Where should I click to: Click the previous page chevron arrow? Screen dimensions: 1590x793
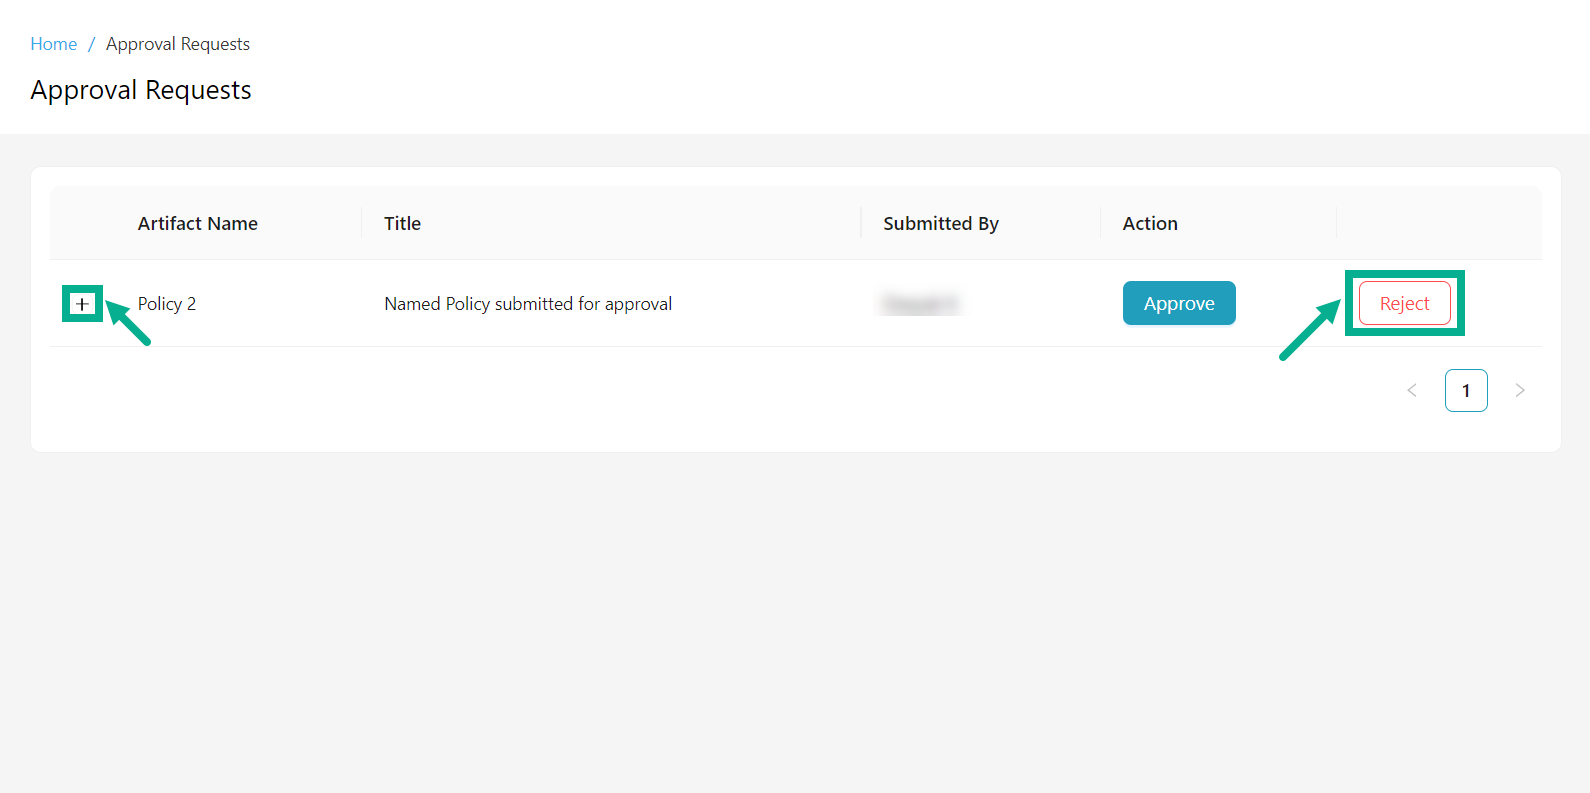[x=1411, y=390]
